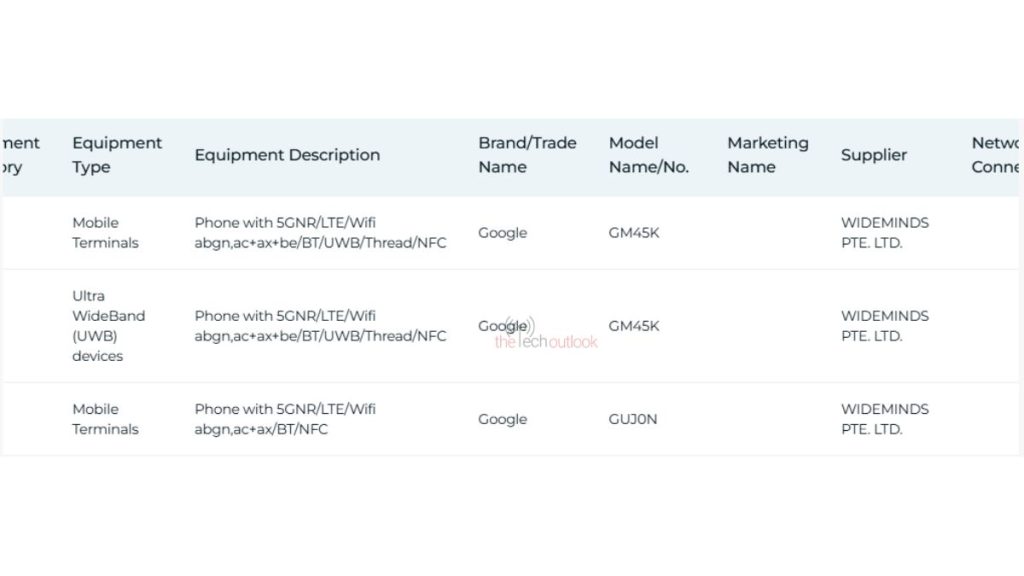Click the abgn,ac+ax/BT/NFC description cell
The height and width of the screenshot is (576, 1024).
coord(285,419)
